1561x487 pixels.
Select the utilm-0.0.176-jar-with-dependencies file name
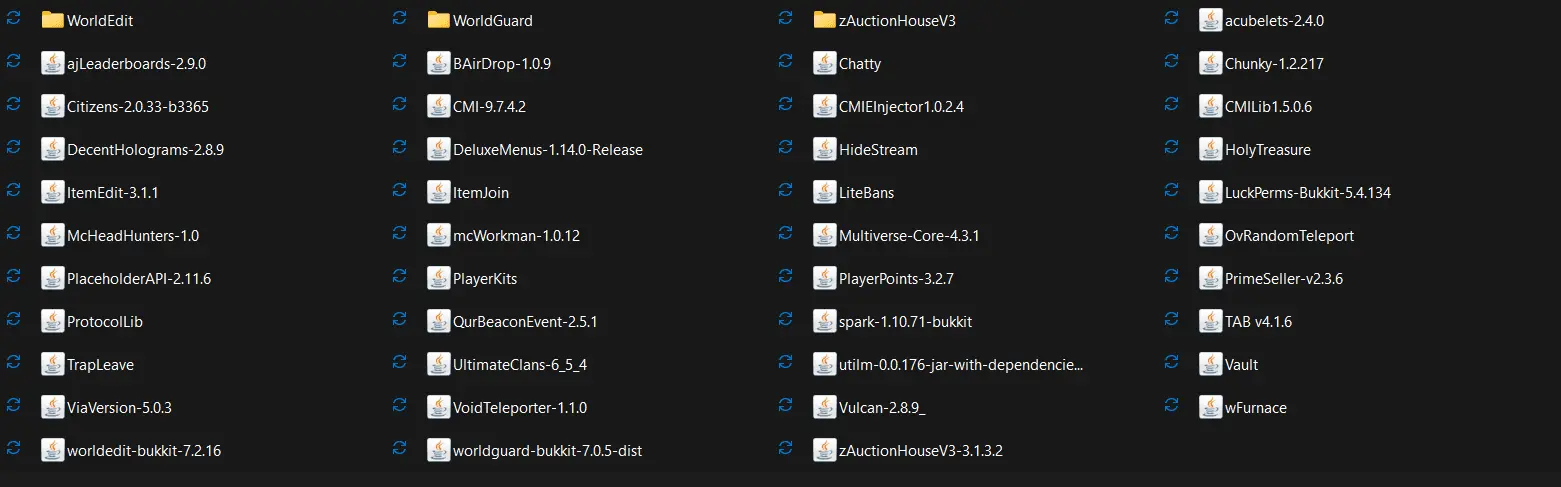(x=961, y=365)
